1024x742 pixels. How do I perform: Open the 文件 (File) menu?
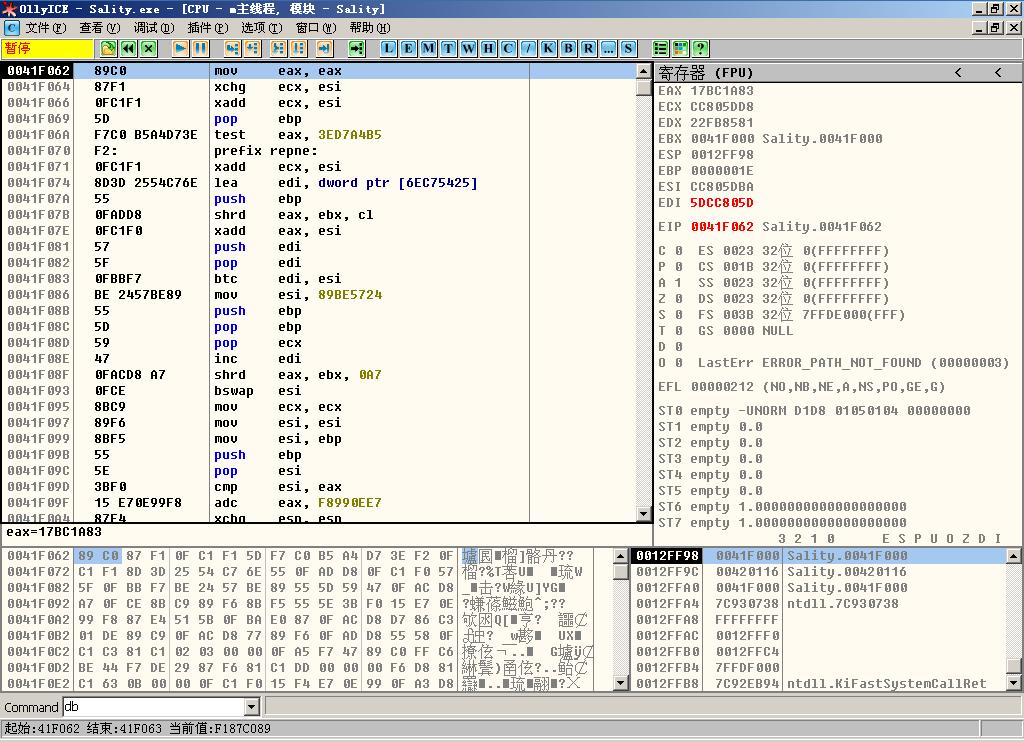[x=45, y=28]
